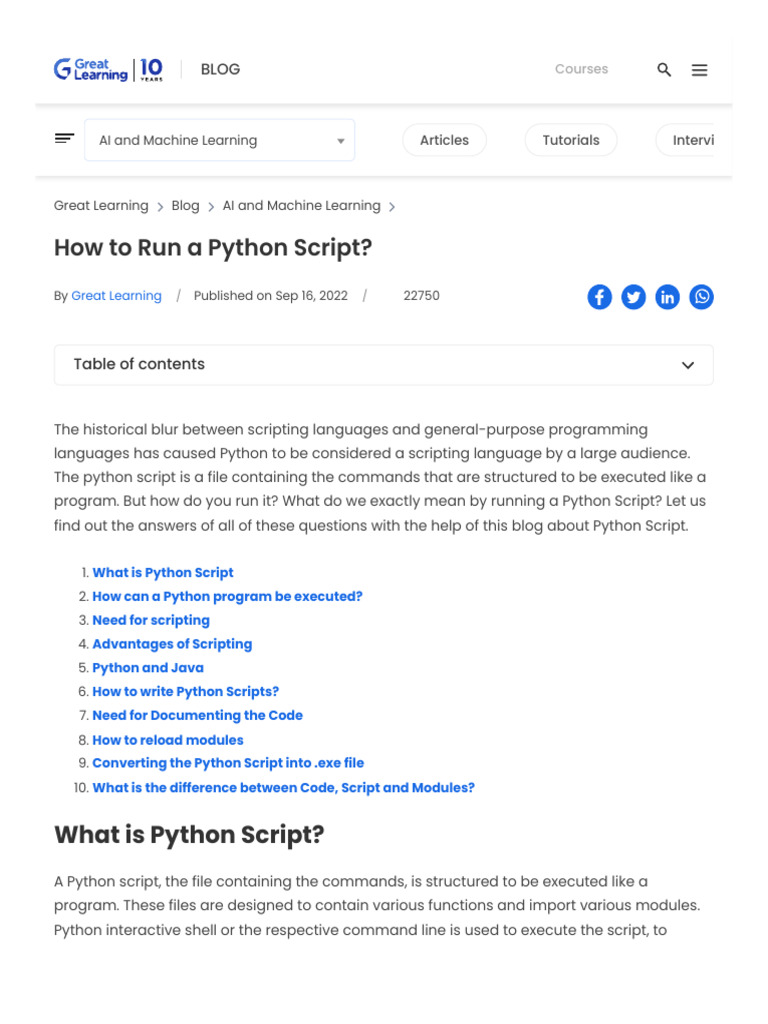
Task: Click the category filter lines icon
Action: (x=64, y=139)
